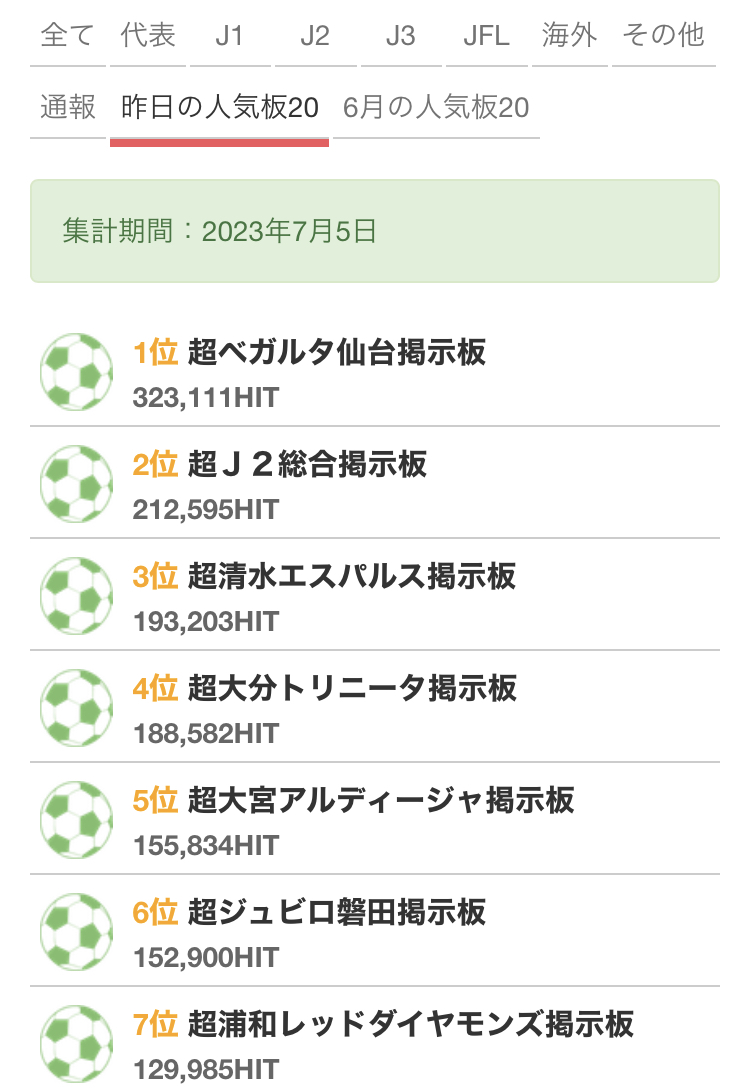750x1091 pixels.
Task: Open the ball icon next to 7位 浦和レッドダイヤモンズ
Action: (x=76, y=1044)
